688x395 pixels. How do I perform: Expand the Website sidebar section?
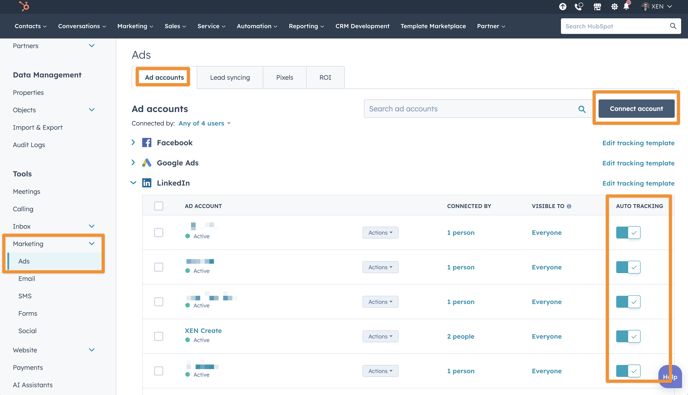pyautogui.click(x=91, y=350)
